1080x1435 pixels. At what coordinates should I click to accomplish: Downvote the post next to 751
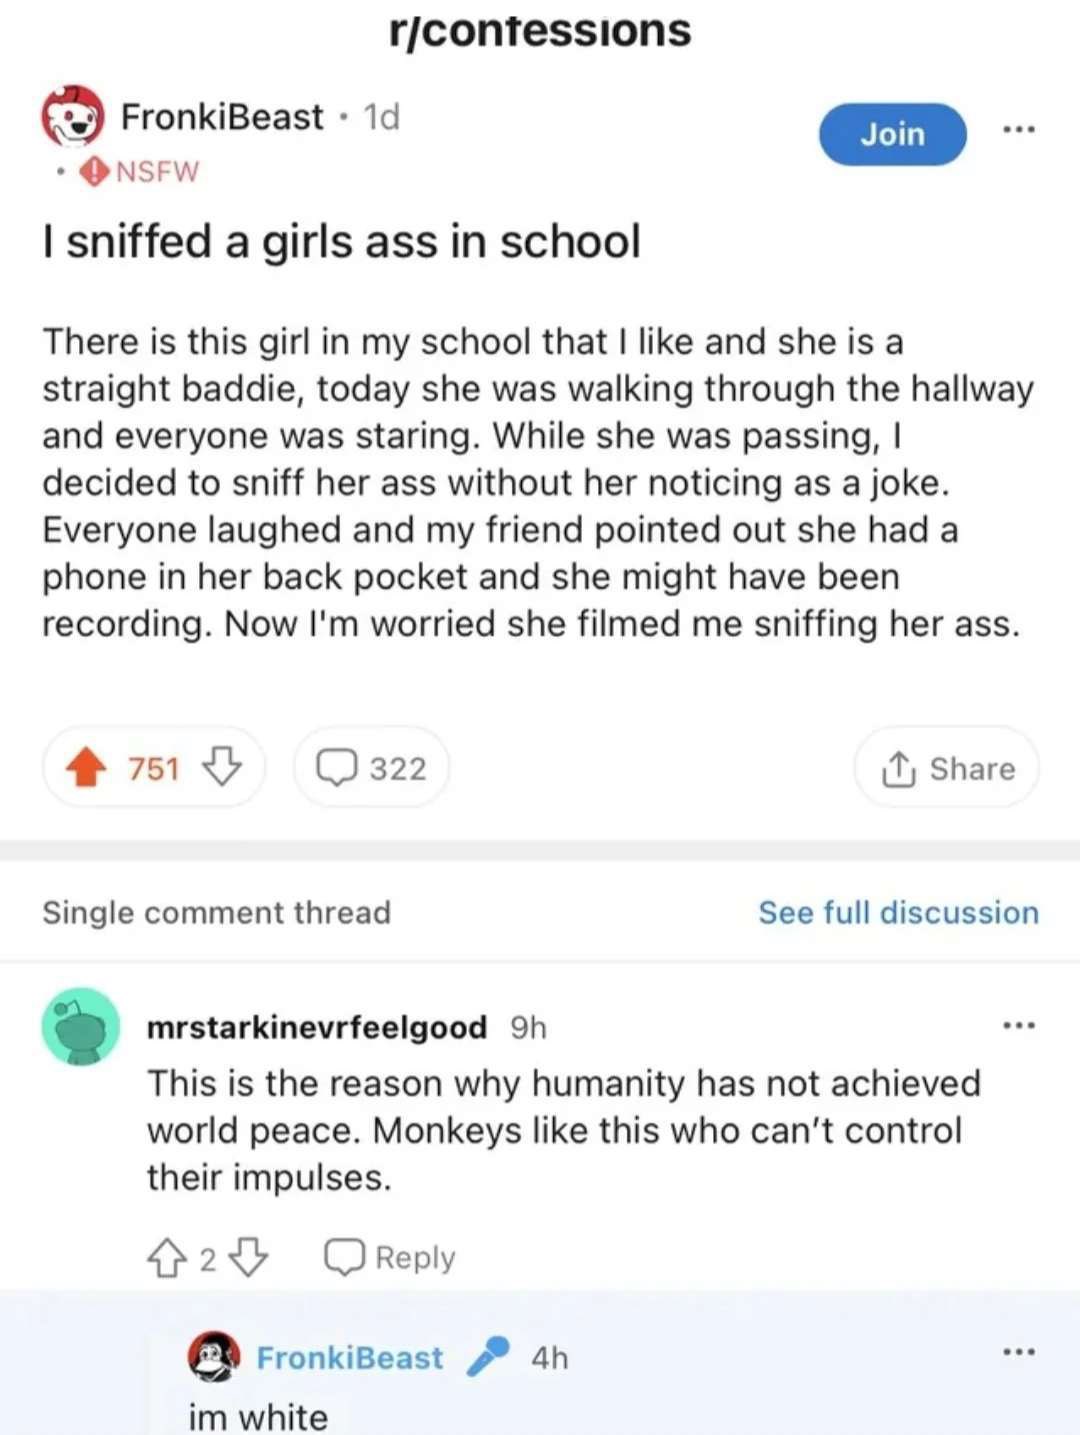222,768
